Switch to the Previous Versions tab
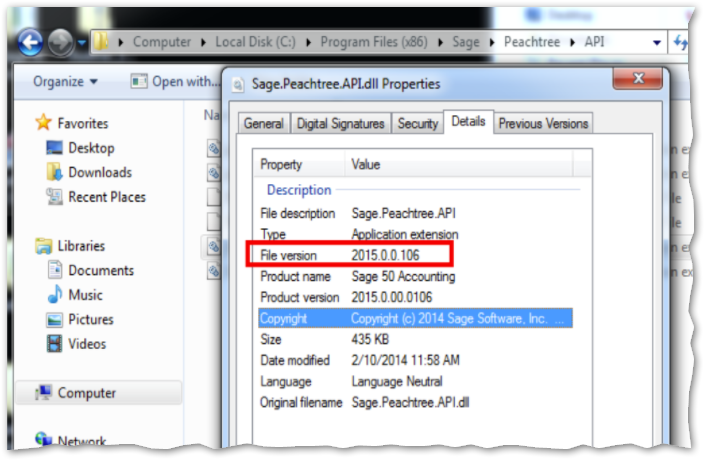This screenshot has width=706, height=461. click(543, 123)
